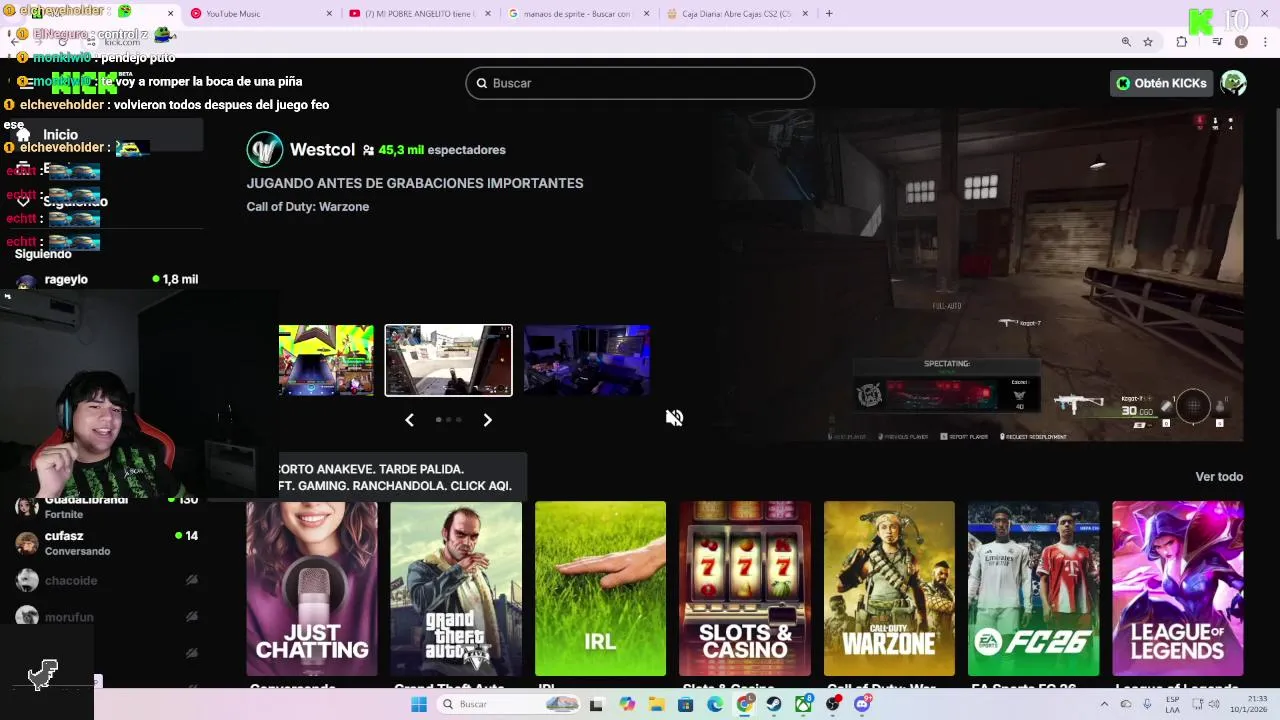The image size is (1280, 720).
Task: Open the Call of Duty: Warzone category link
Action: (x=308, y=207)
